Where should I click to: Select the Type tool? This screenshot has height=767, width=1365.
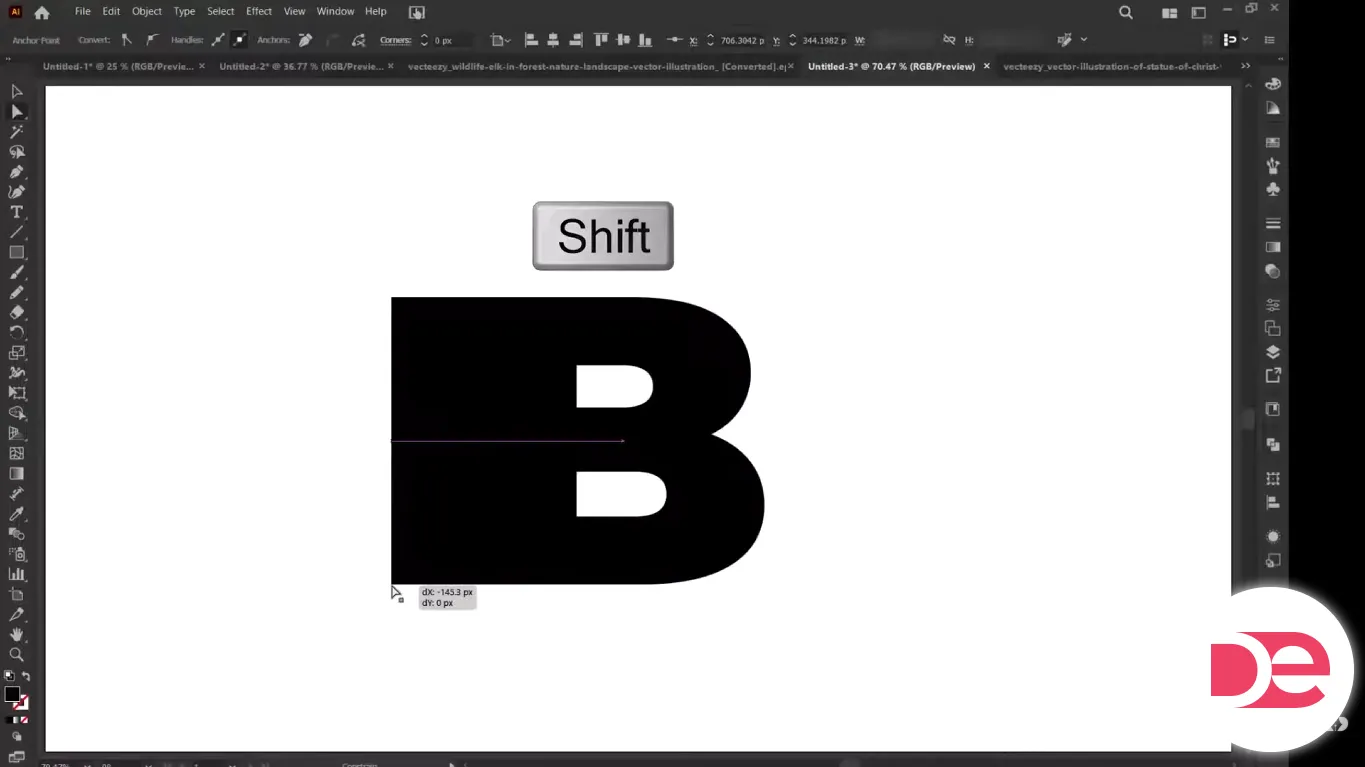(x=17, y=212)
